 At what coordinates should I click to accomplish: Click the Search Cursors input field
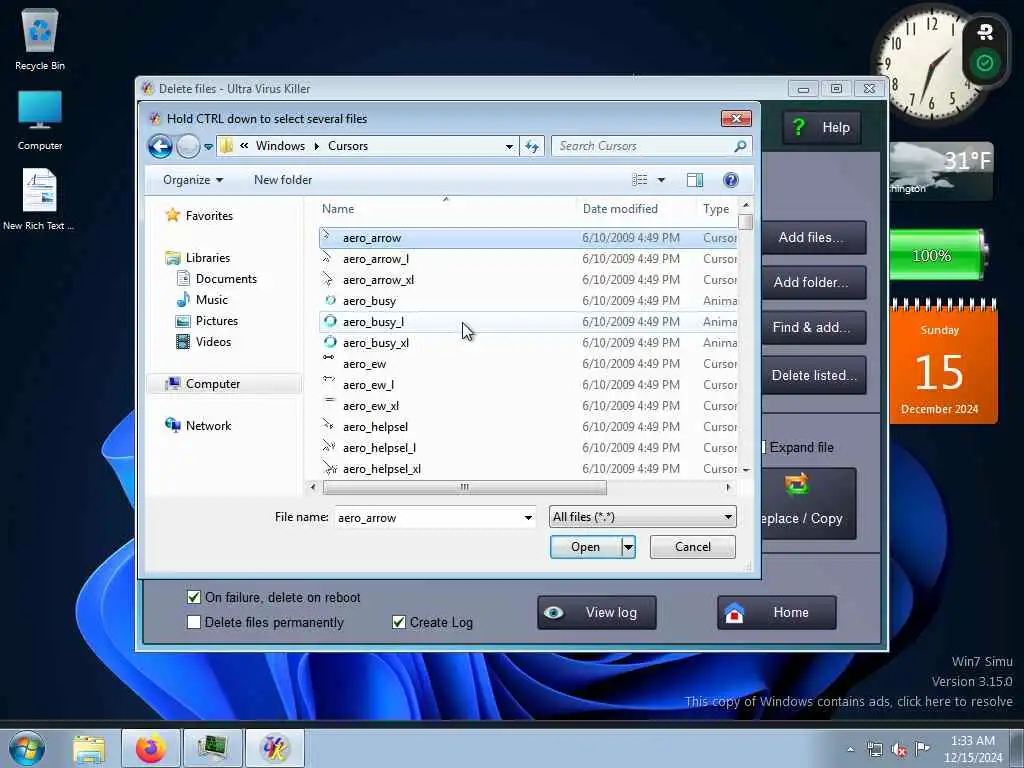pos(643,146)
